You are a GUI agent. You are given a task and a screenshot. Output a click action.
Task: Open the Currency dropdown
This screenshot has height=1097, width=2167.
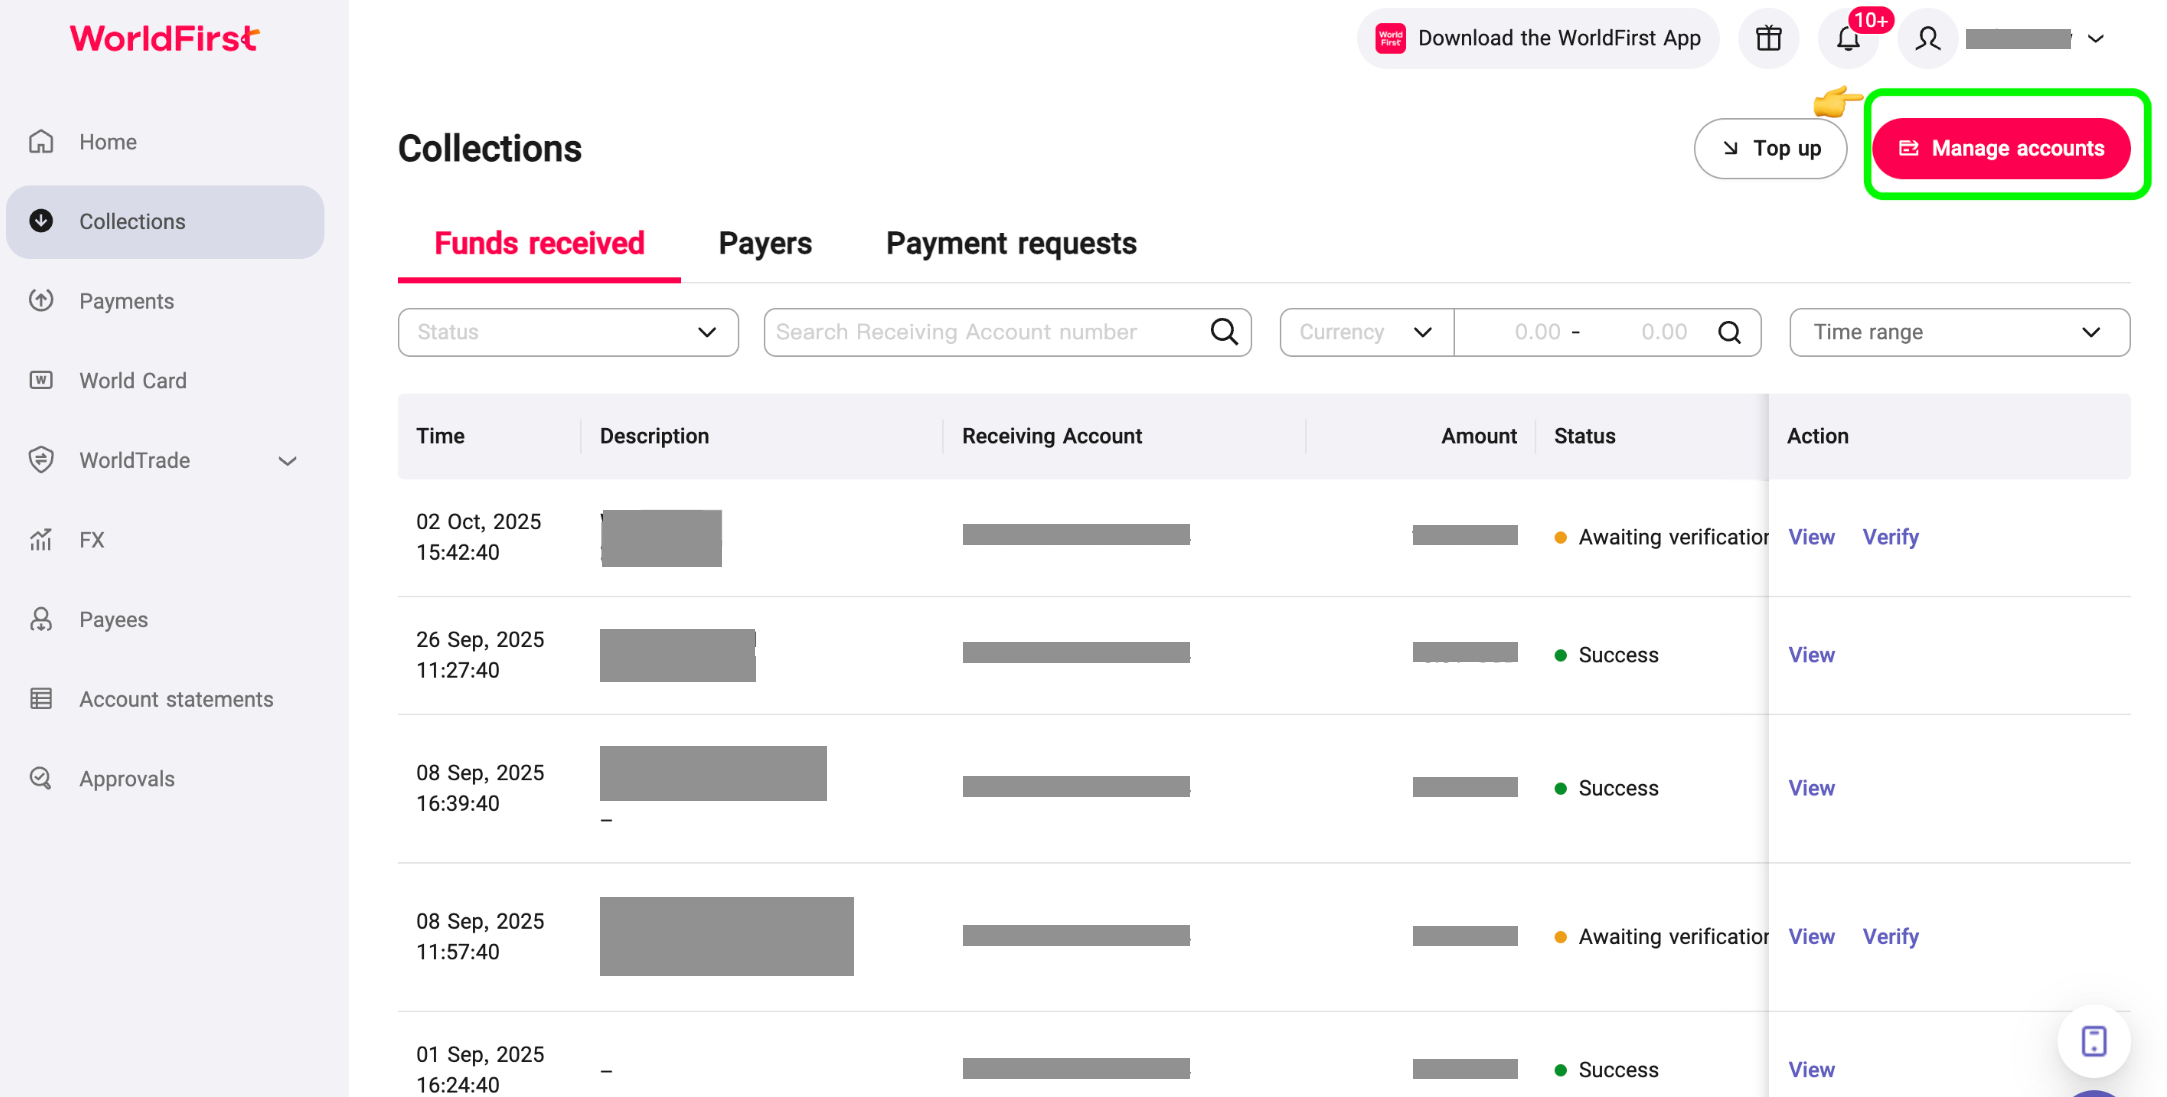(x=1365, y=332)
